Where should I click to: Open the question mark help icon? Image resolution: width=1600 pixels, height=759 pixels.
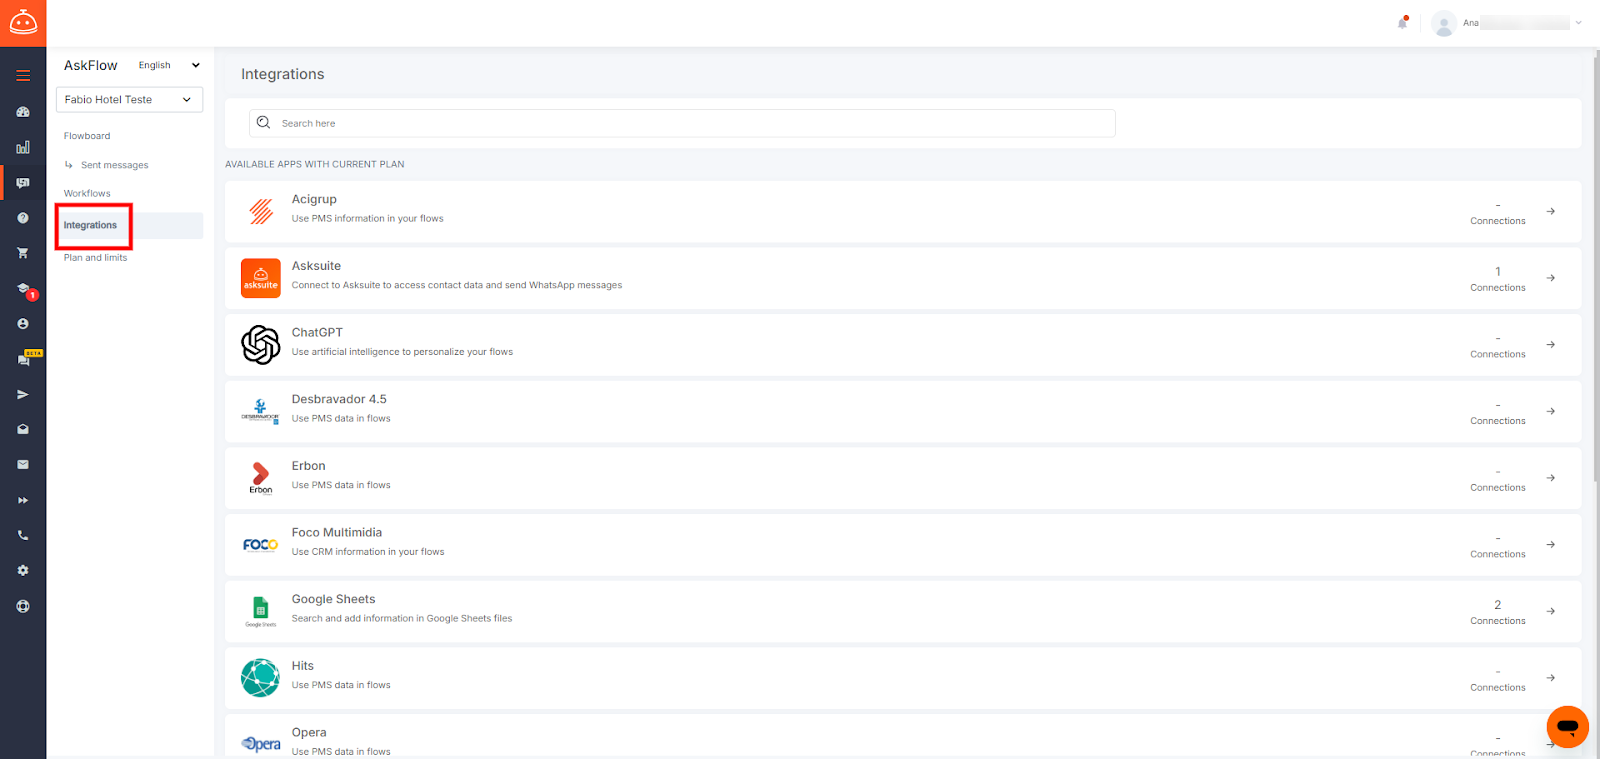pyautogui.click(x=23, y=218)
